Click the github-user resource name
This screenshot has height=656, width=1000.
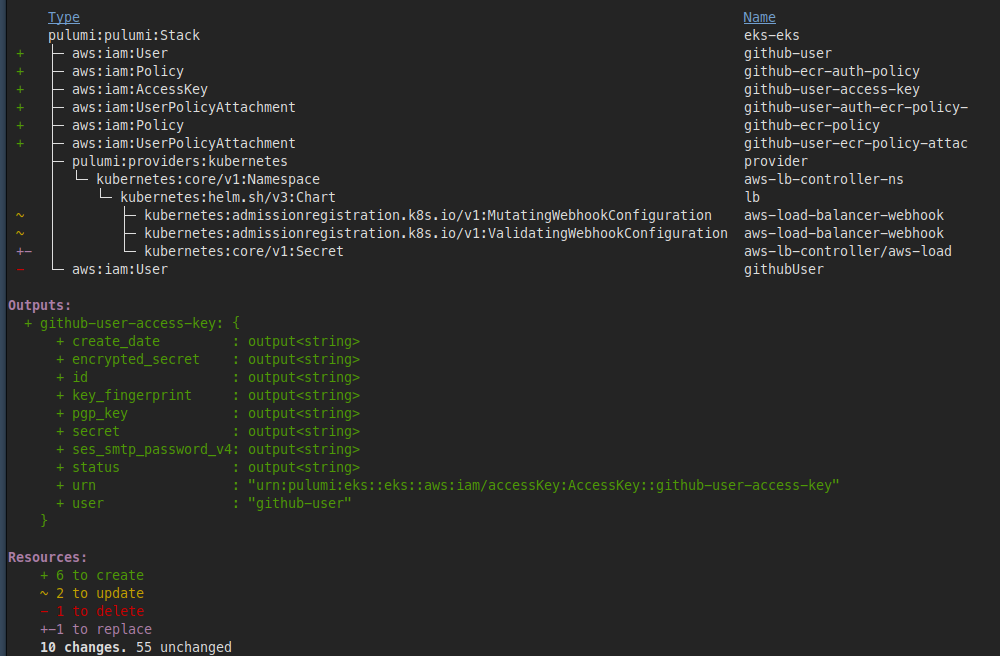[788, 54]
